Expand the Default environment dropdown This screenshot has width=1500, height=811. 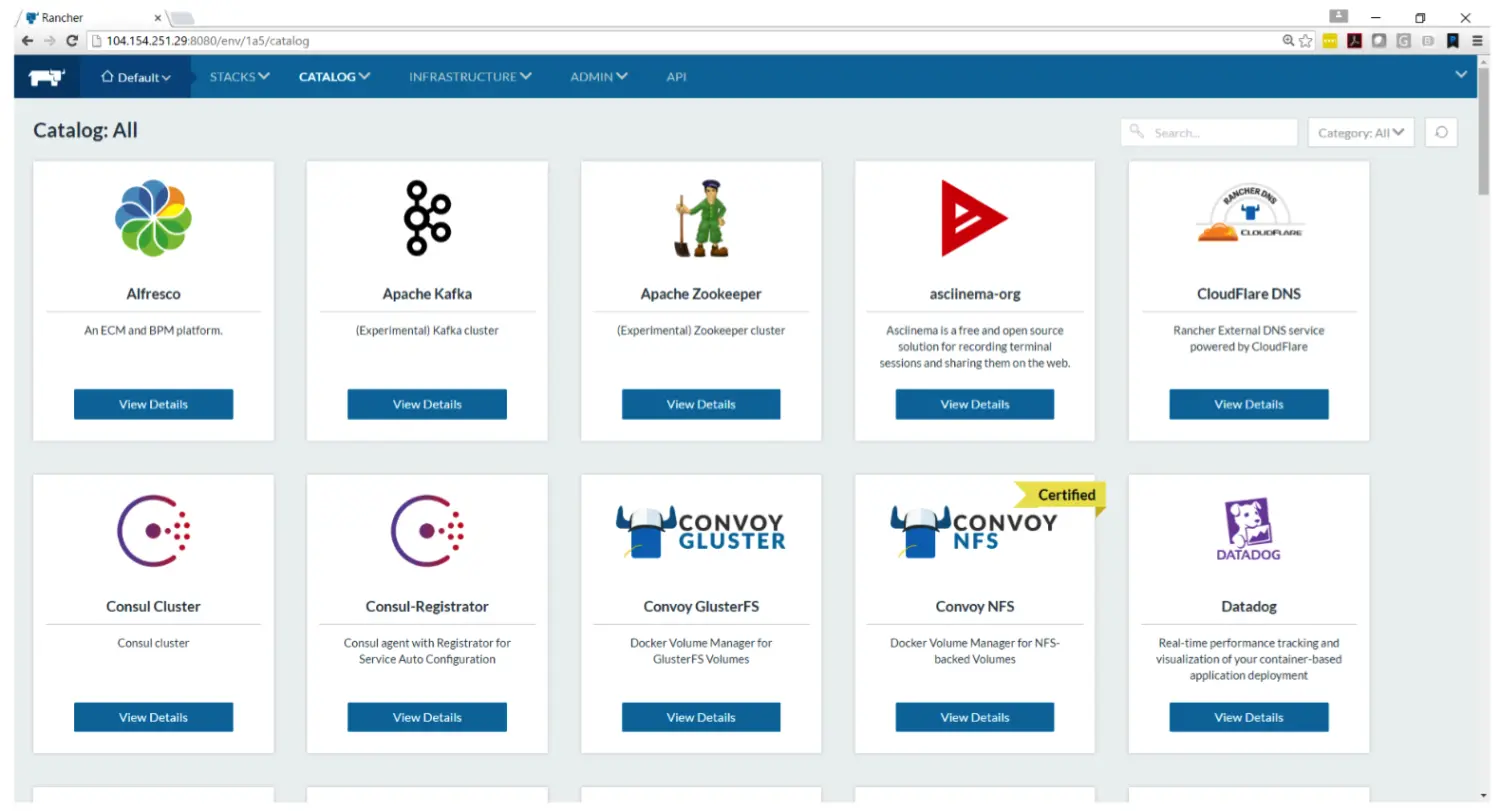(x=136, y=77)
